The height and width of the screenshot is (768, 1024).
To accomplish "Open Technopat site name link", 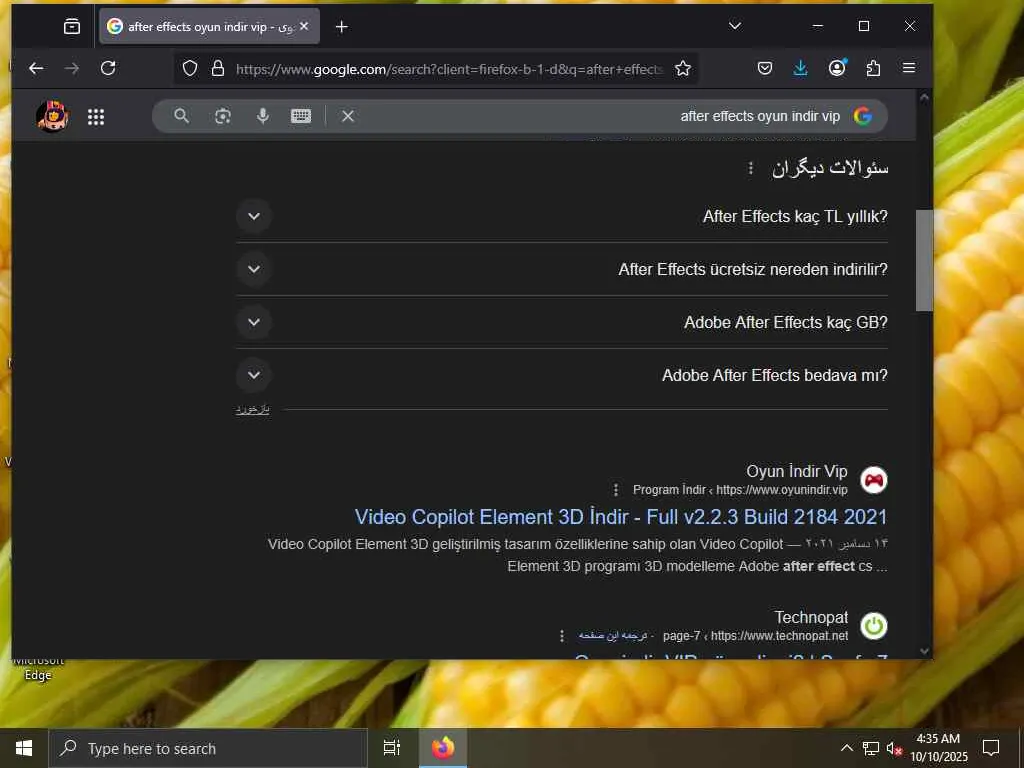I will [811, 617].
